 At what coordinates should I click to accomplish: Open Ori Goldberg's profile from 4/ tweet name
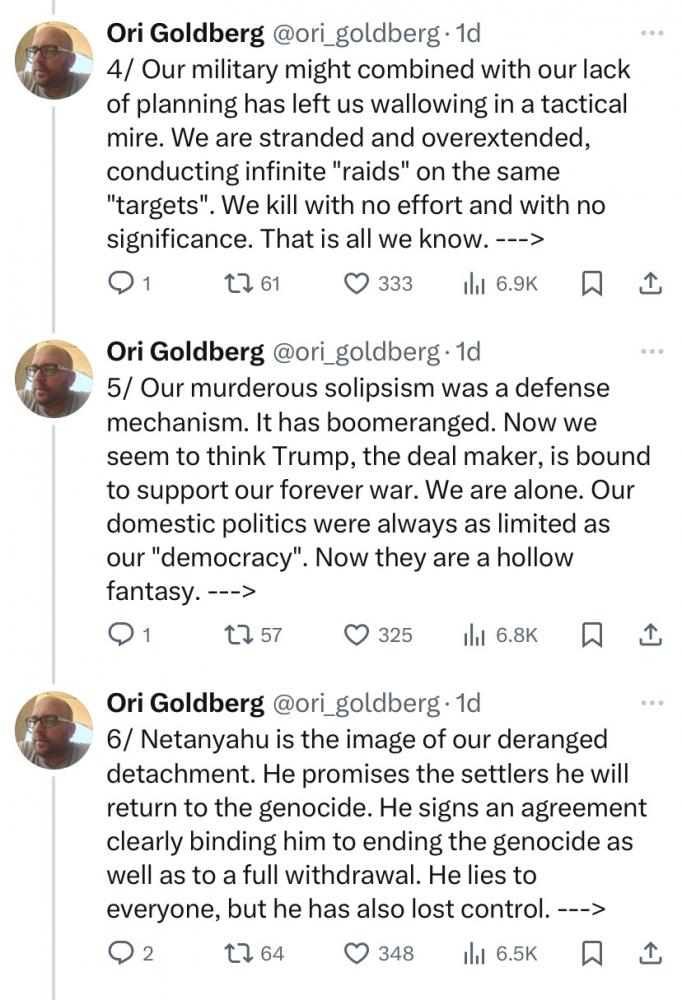pyautogui.click(x=185, y=34)
